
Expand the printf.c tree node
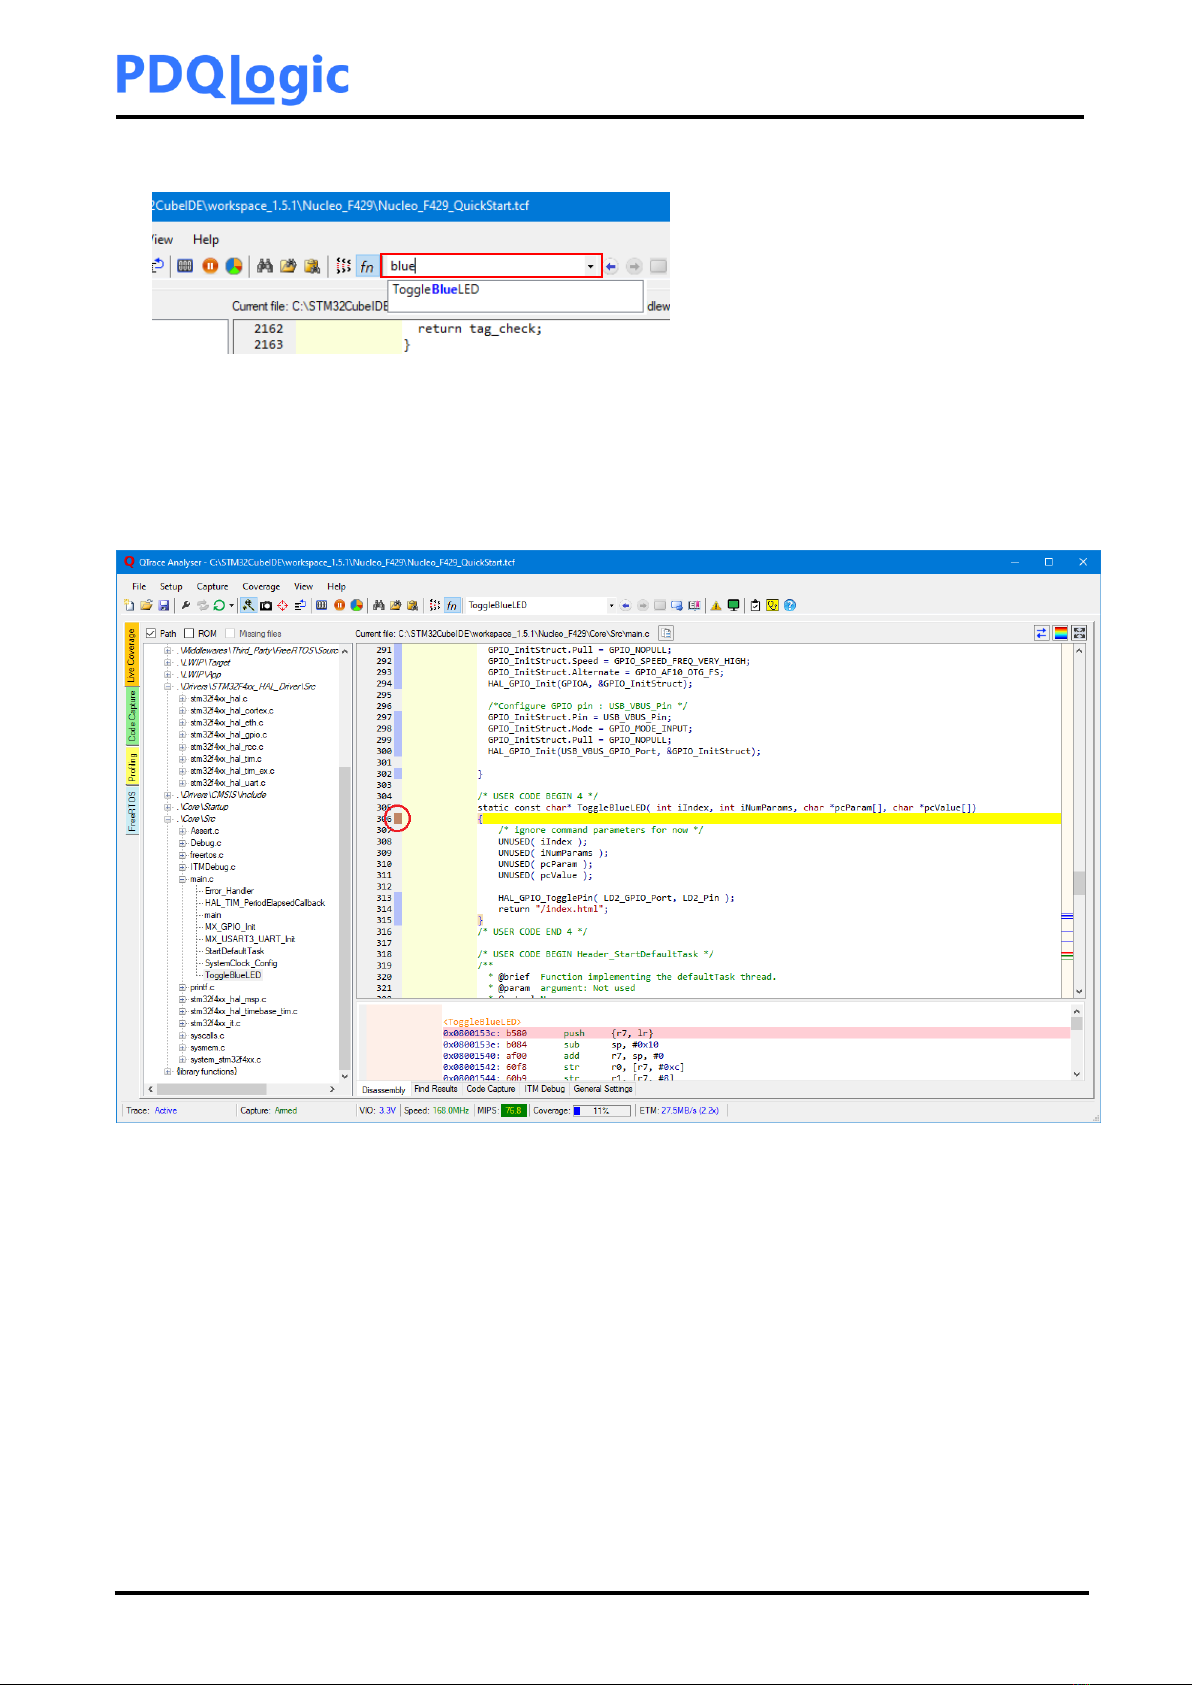[x=183, y=987]
